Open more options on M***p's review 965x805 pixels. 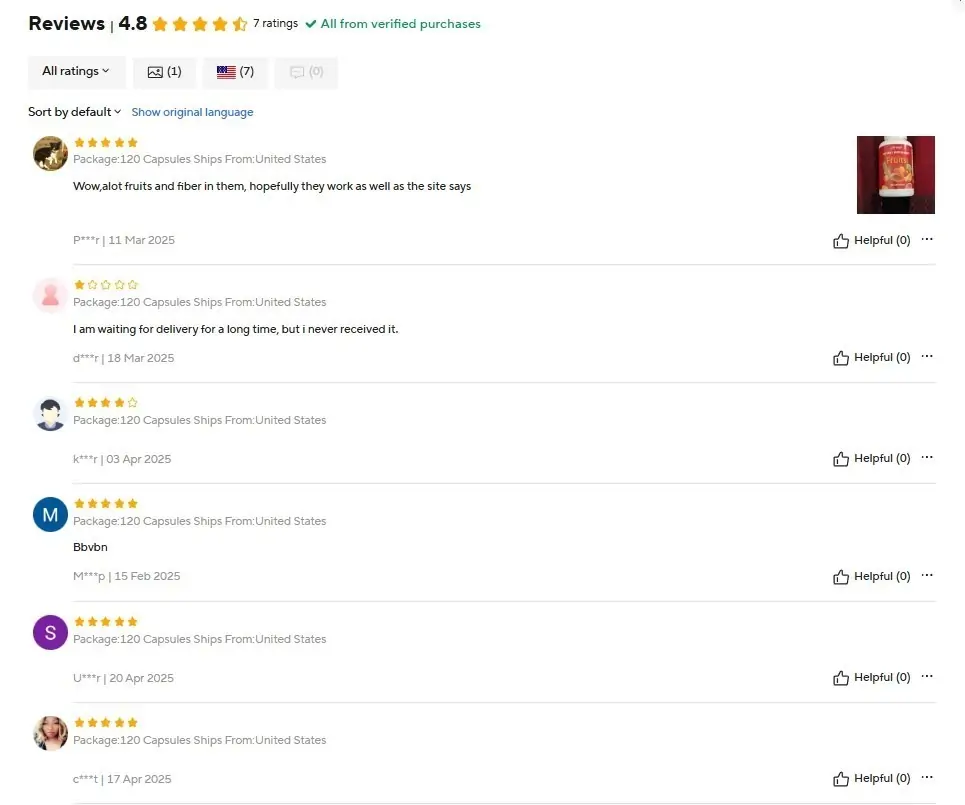[x=927, y=575]
